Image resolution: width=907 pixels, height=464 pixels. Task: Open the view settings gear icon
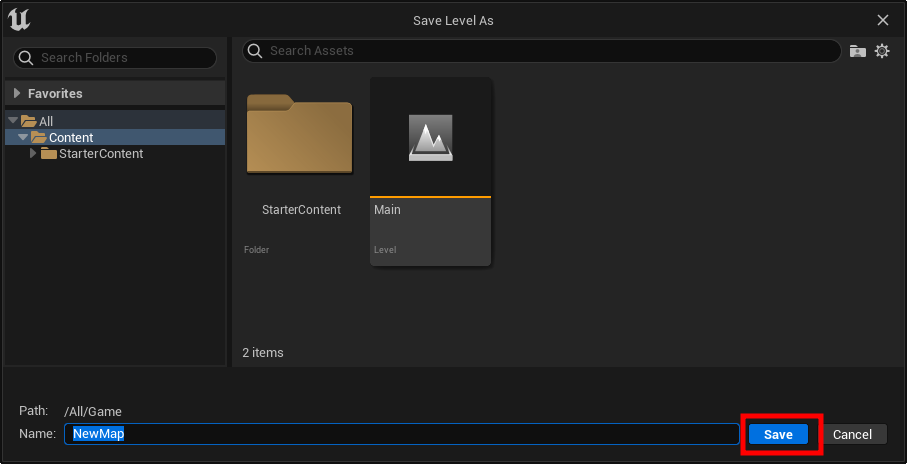coord(882,51)
